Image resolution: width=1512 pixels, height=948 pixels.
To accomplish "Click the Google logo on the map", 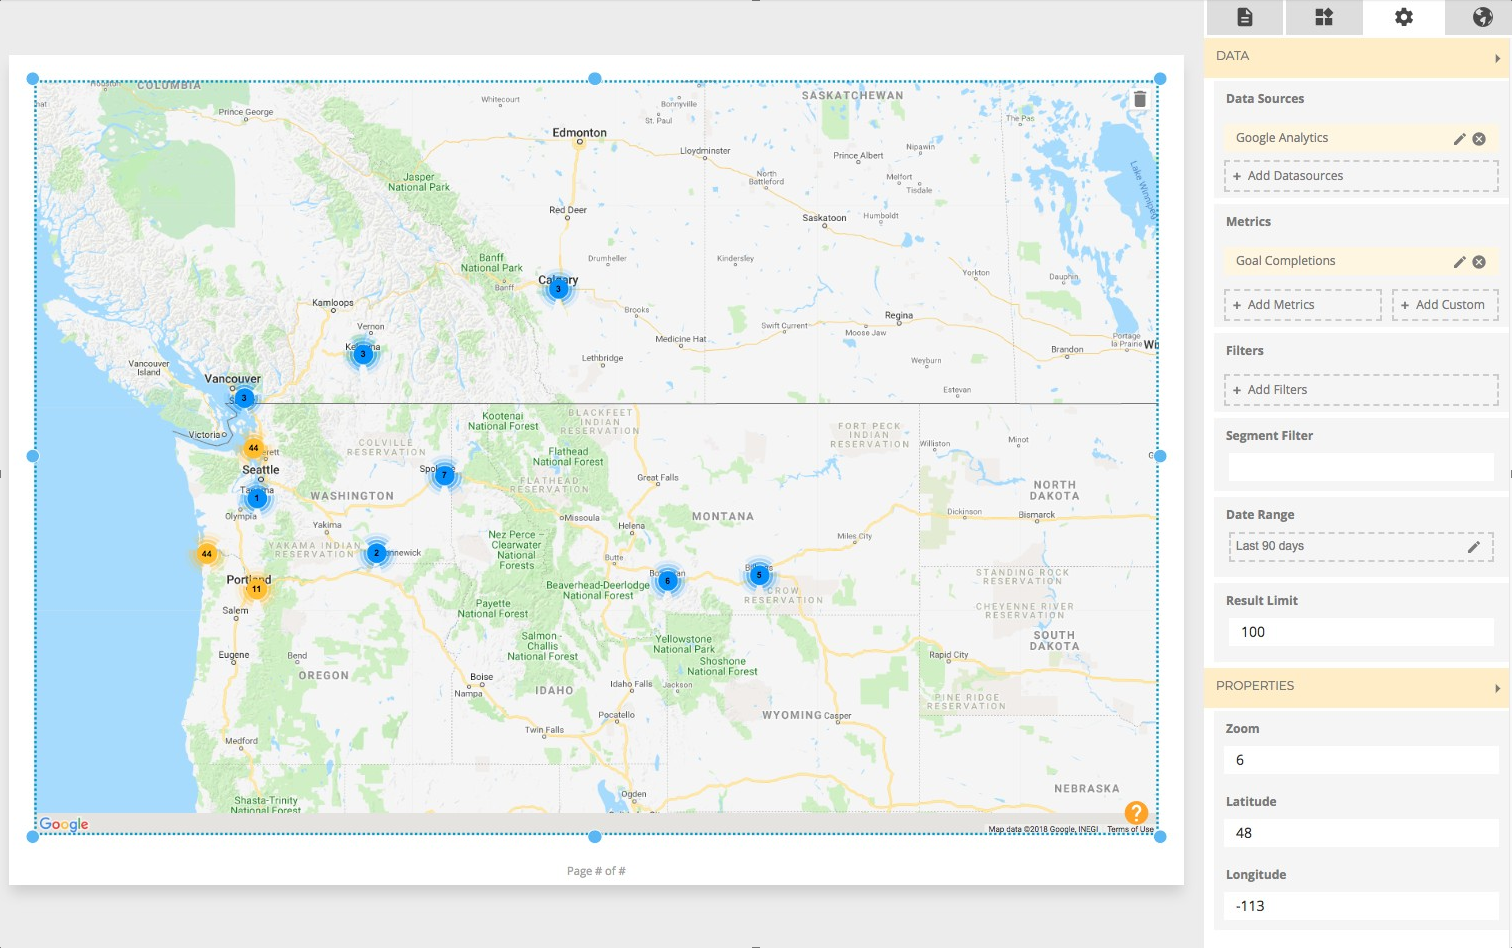I will pos(64,824).
